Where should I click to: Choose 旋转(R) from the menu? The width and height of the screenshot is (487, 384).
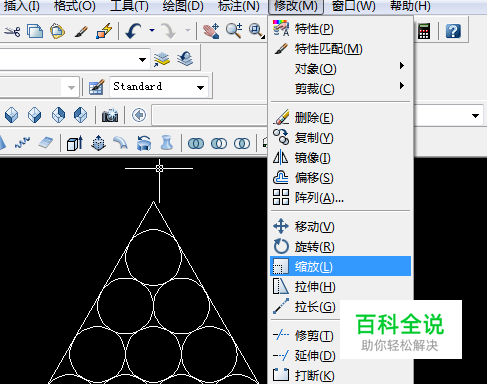[341, 247]
